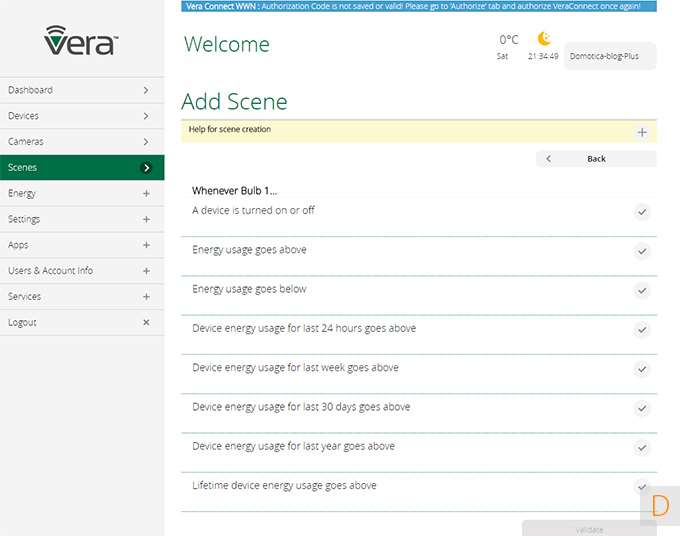
Task: Click the Back arrow icon
Action: pos(548,159)
